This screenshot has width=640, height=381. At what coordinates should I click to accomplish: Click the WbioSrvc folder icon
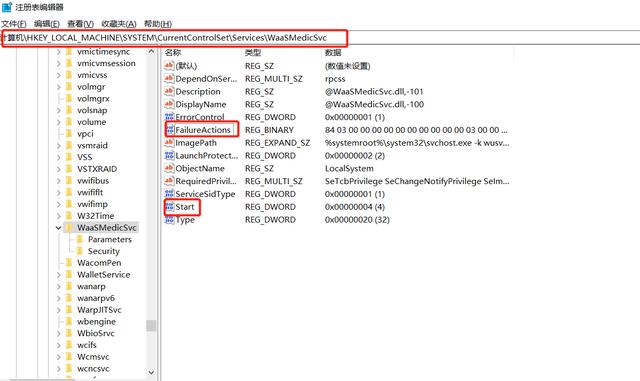pos(69,333)
